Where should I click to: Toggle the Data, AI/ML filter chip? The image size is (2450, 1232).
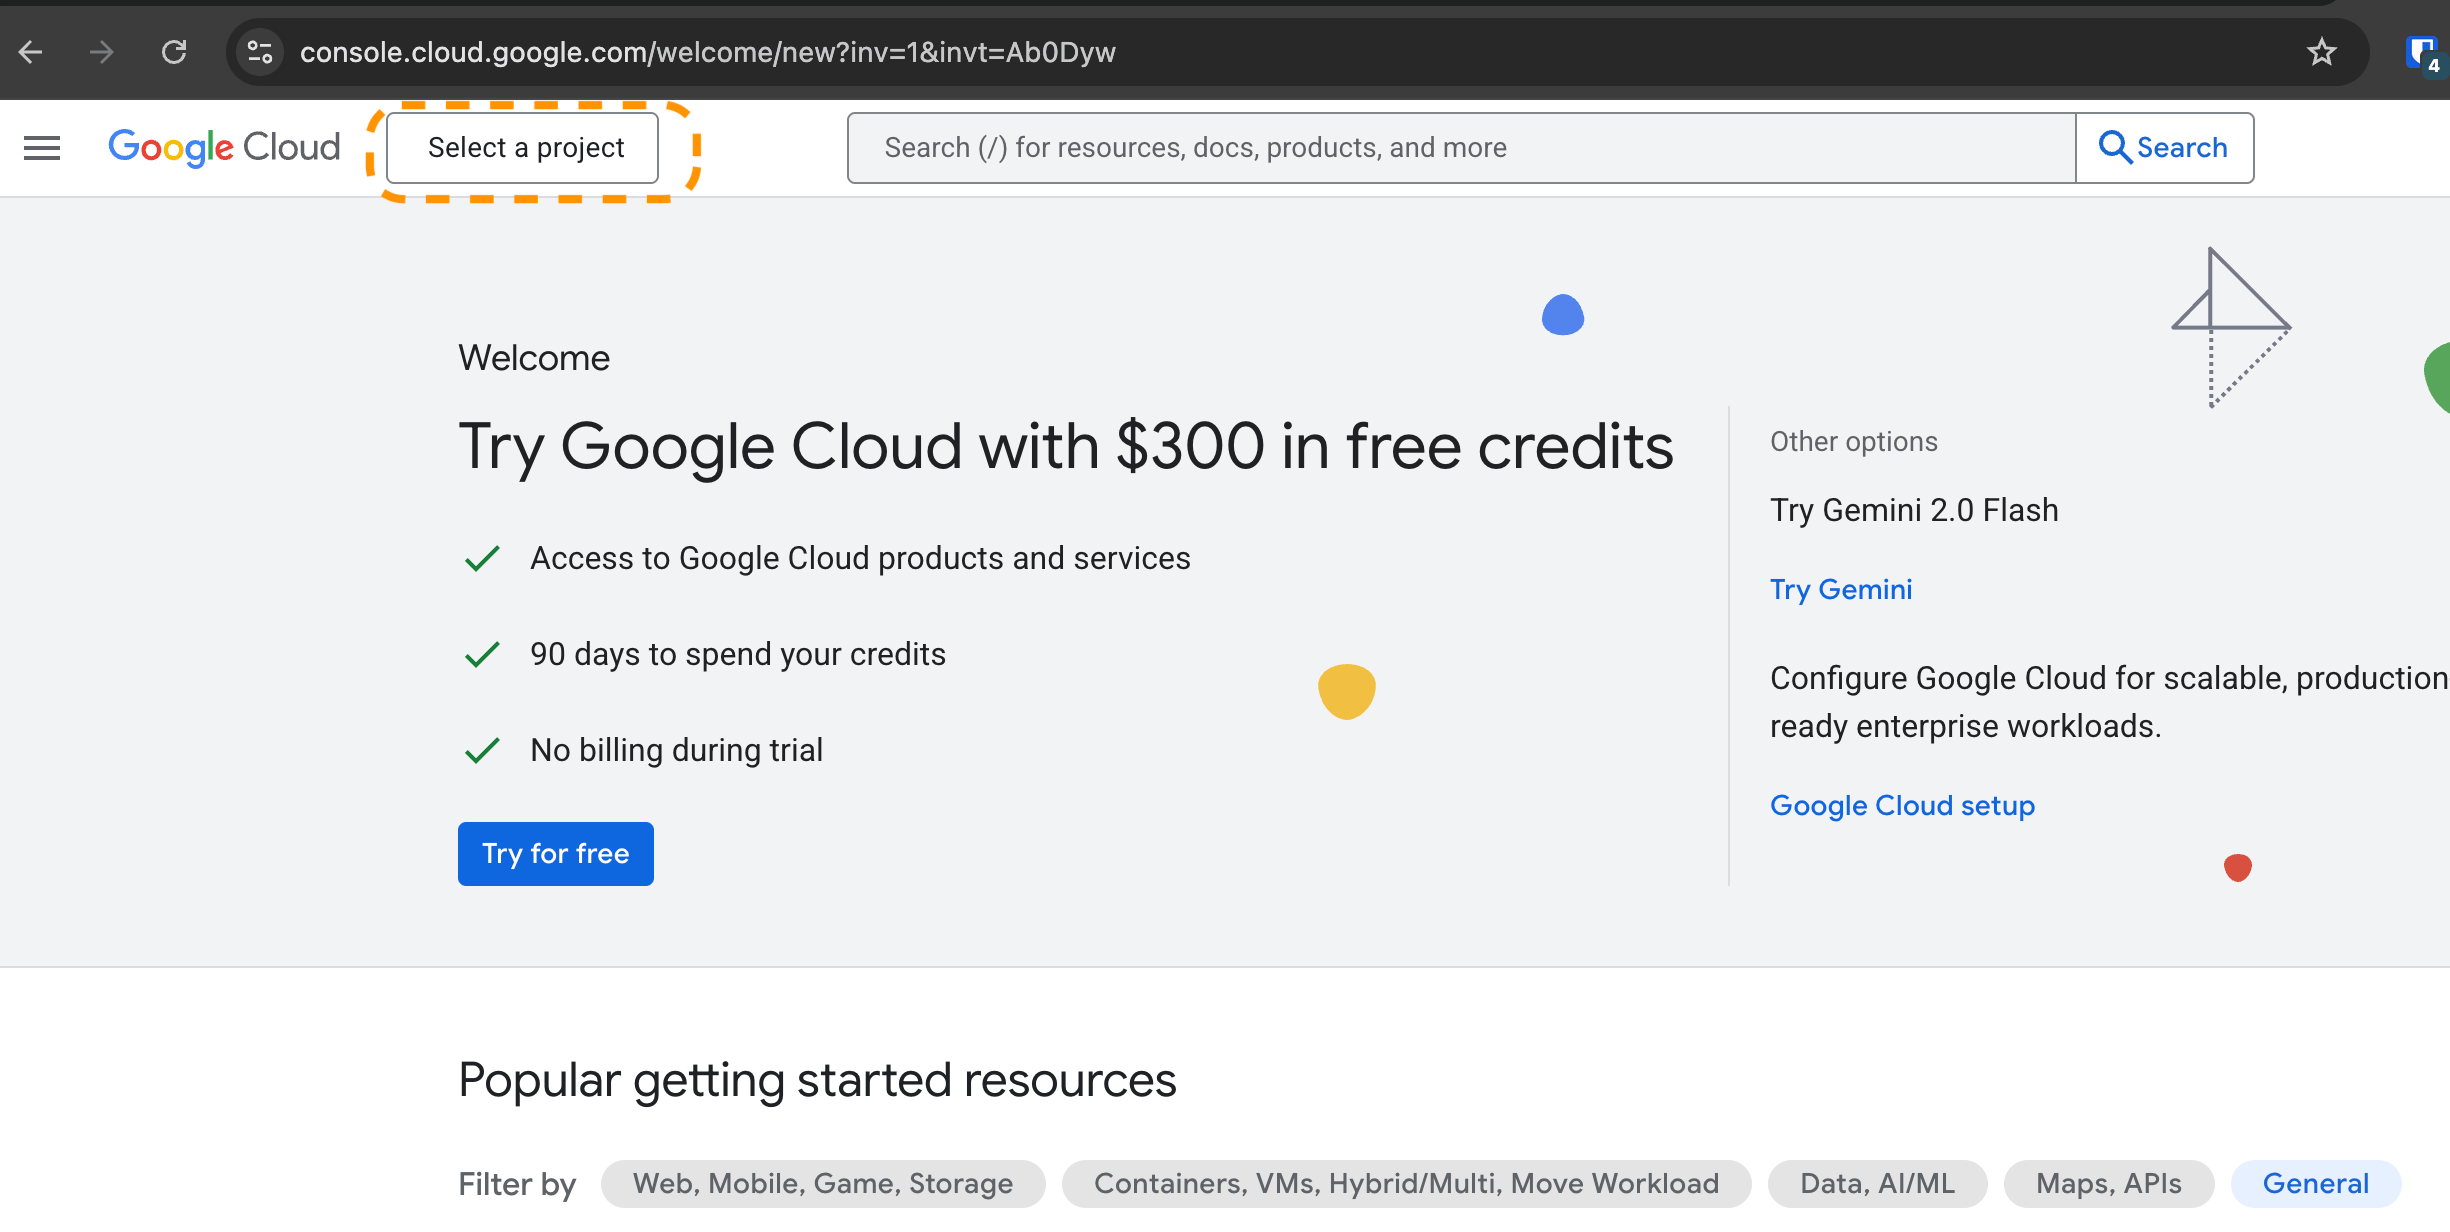[x=1877, y=1184]
